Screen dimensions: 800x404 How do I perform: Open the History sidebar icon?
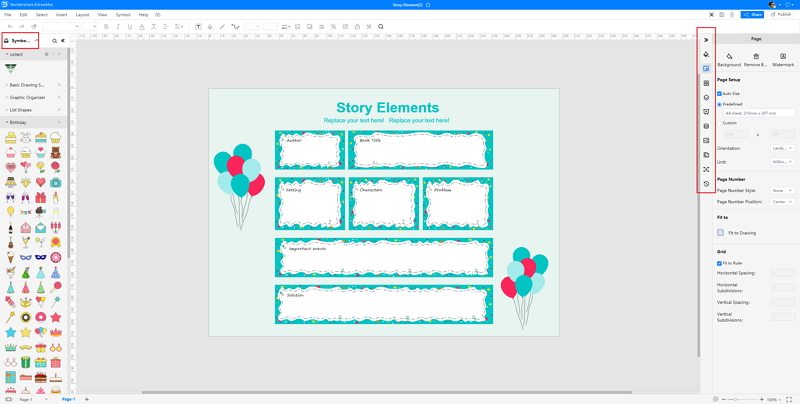tap(706, 184)
